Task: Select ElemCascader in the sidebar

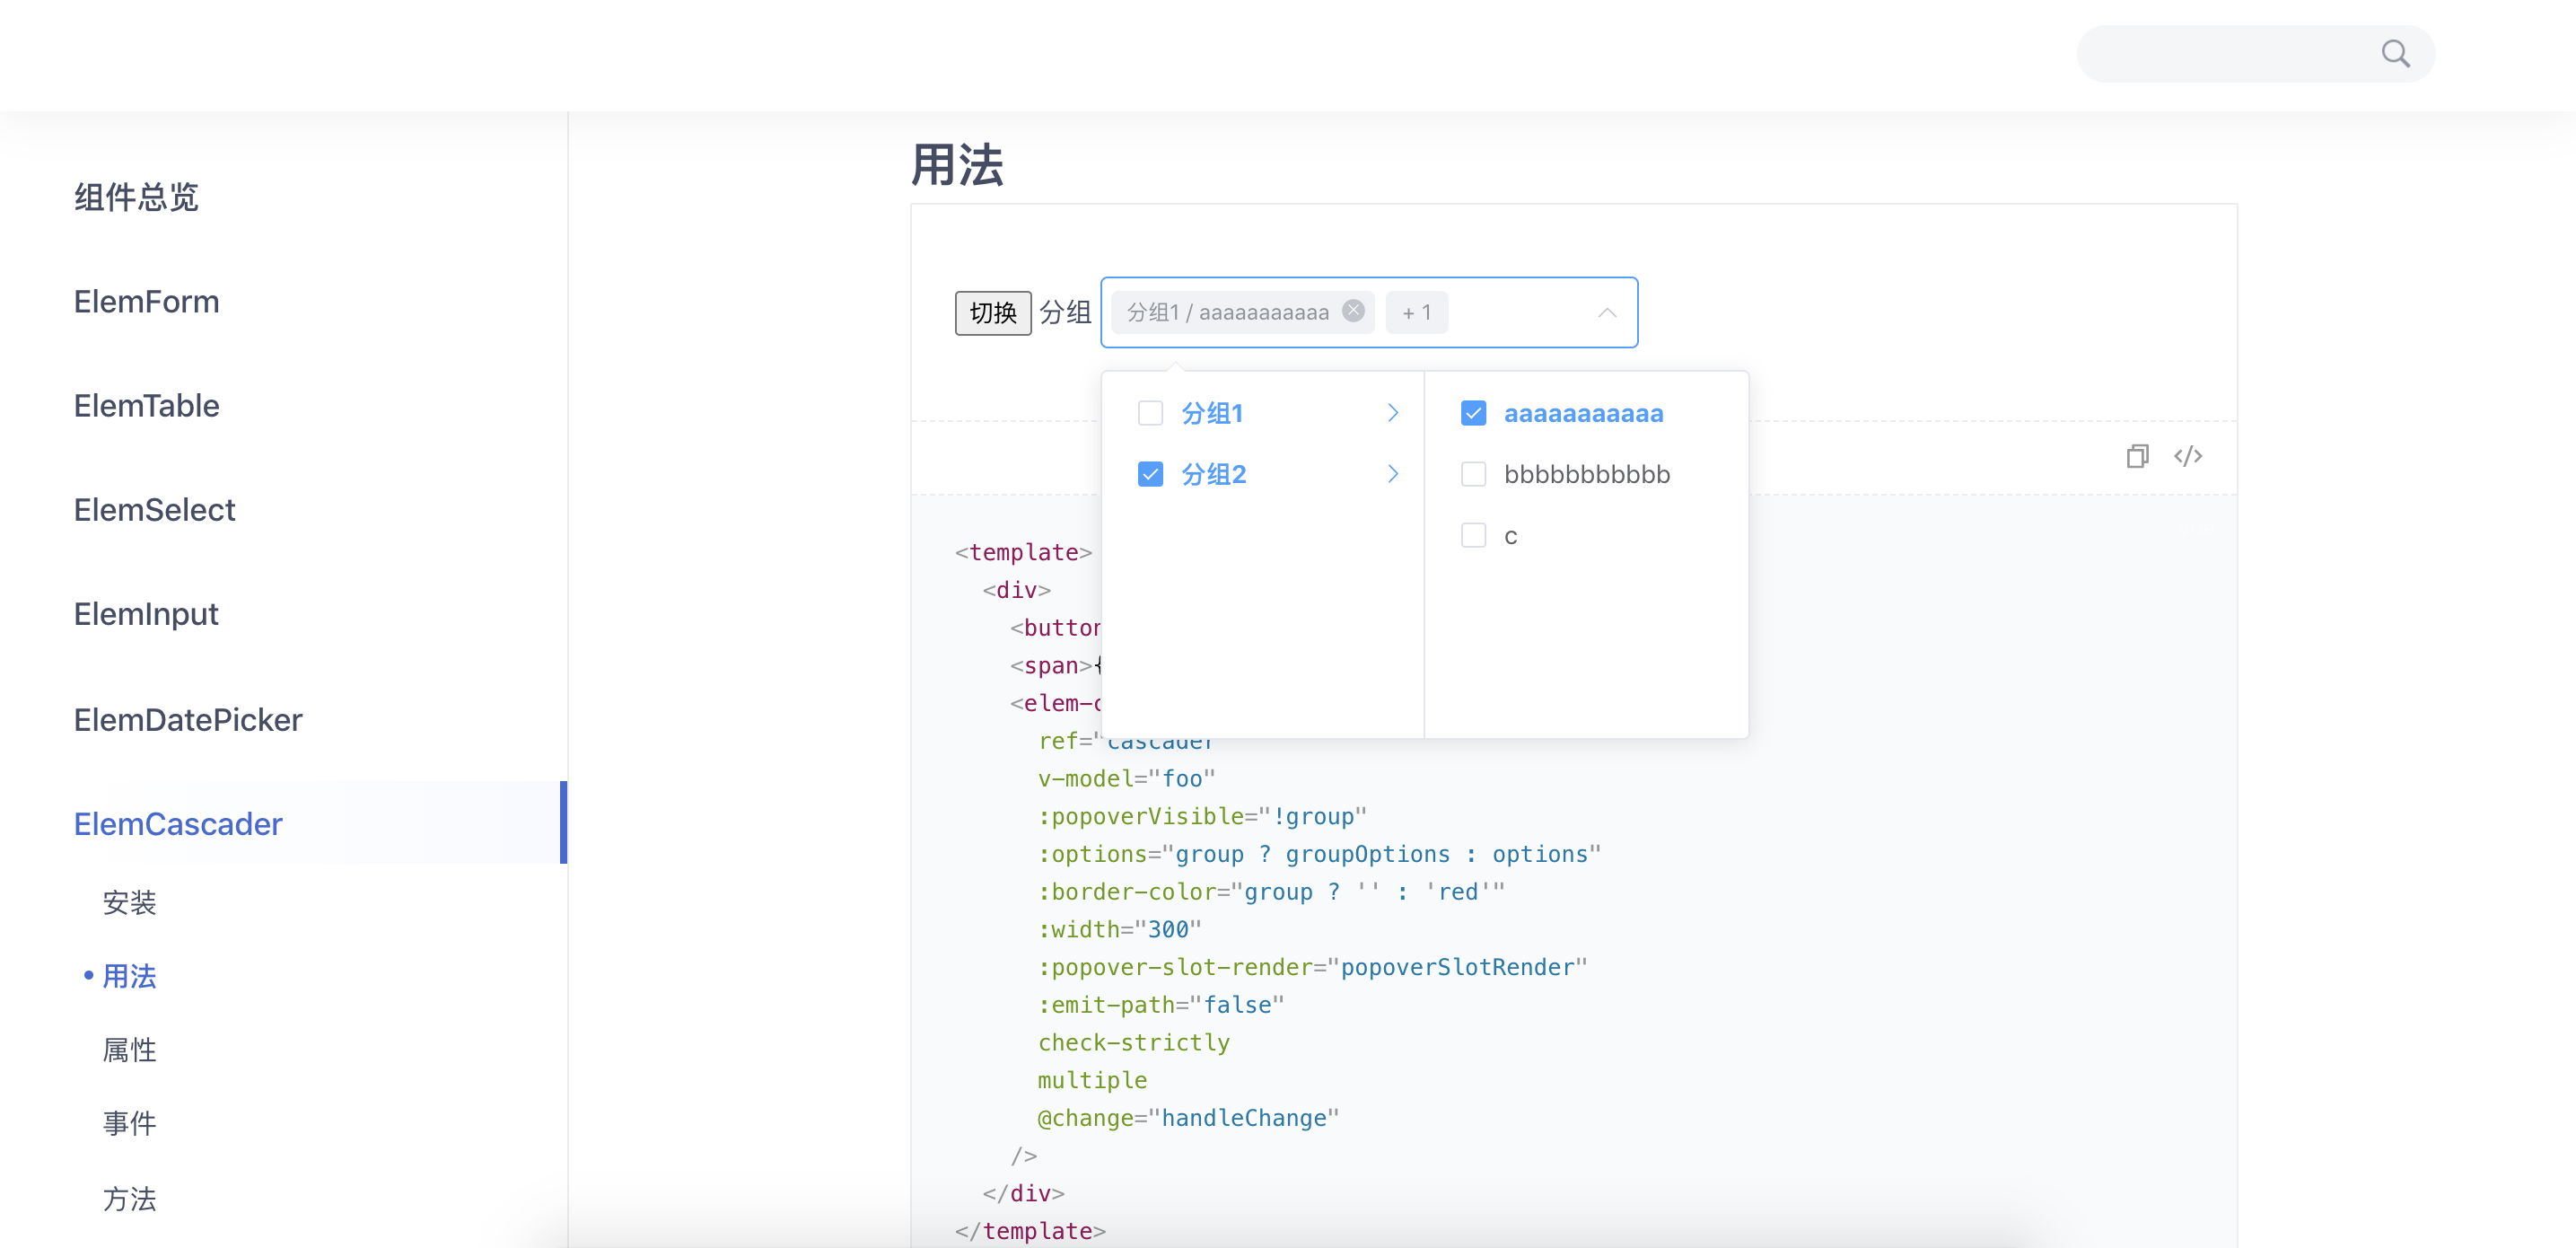Action: click(x=178, y=823)
